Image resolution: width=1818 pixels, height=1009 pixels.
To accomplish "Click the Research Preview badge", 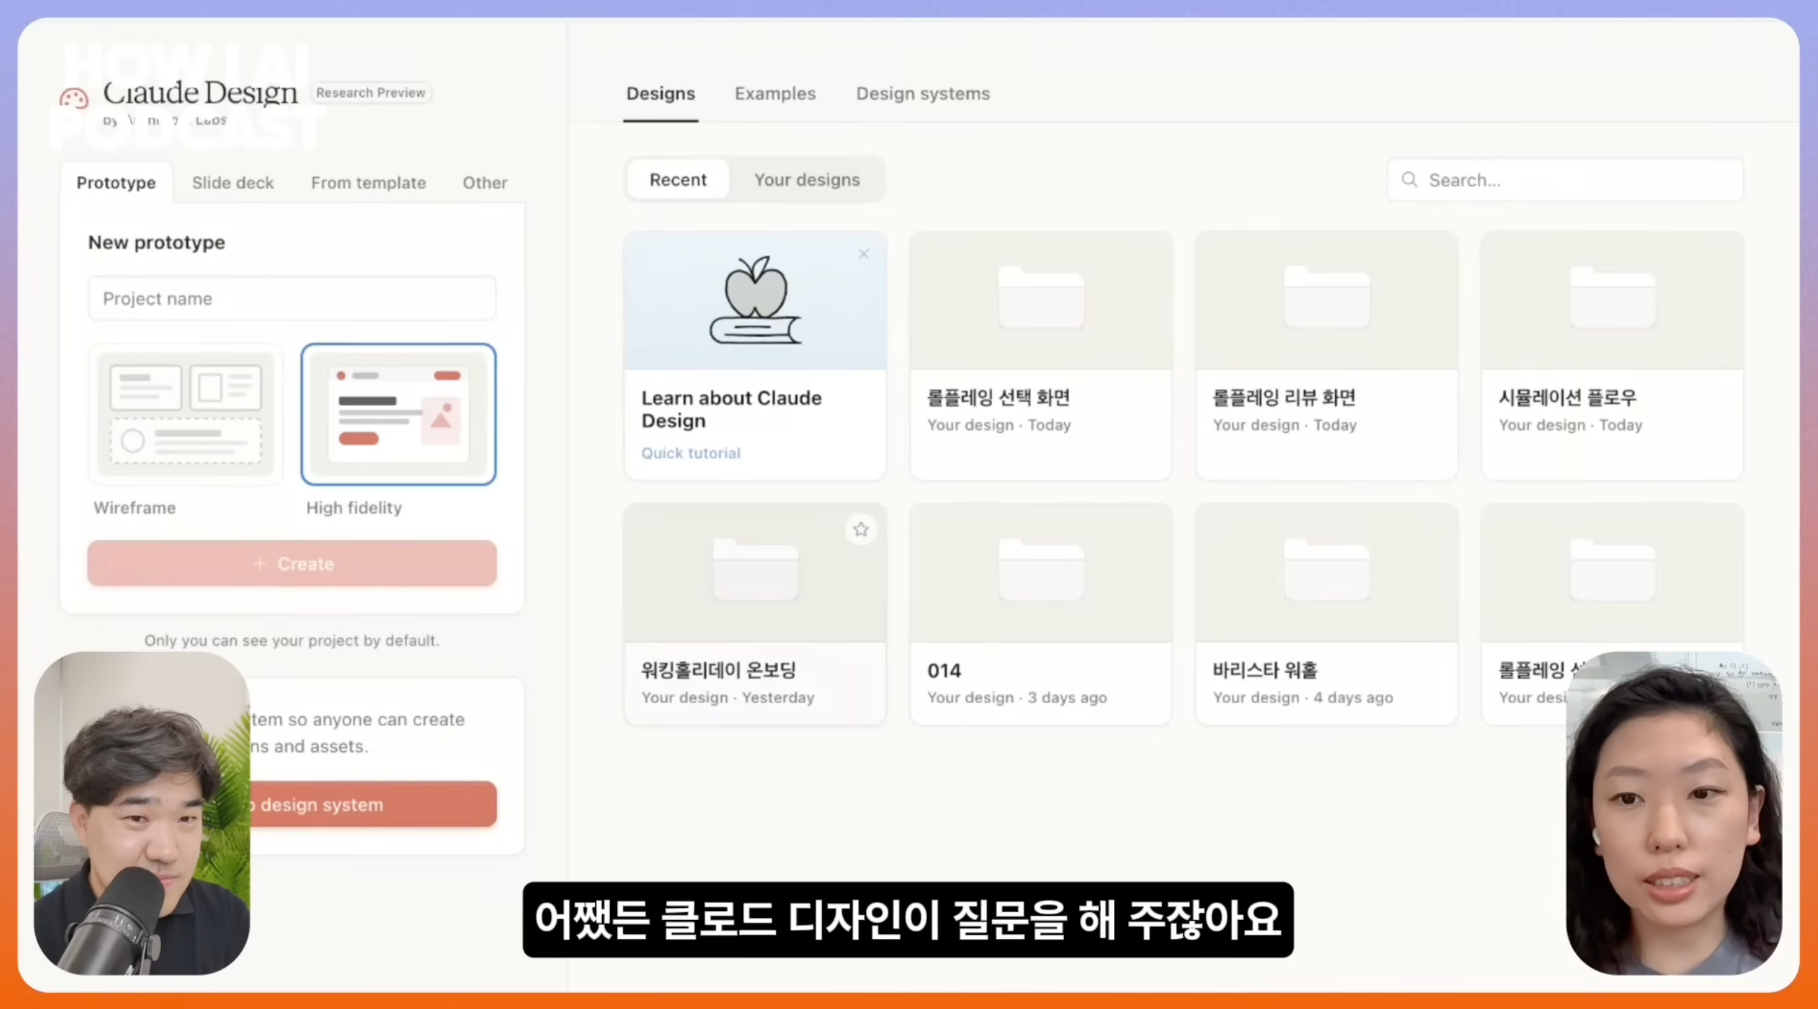I will (x=371, y=93).
